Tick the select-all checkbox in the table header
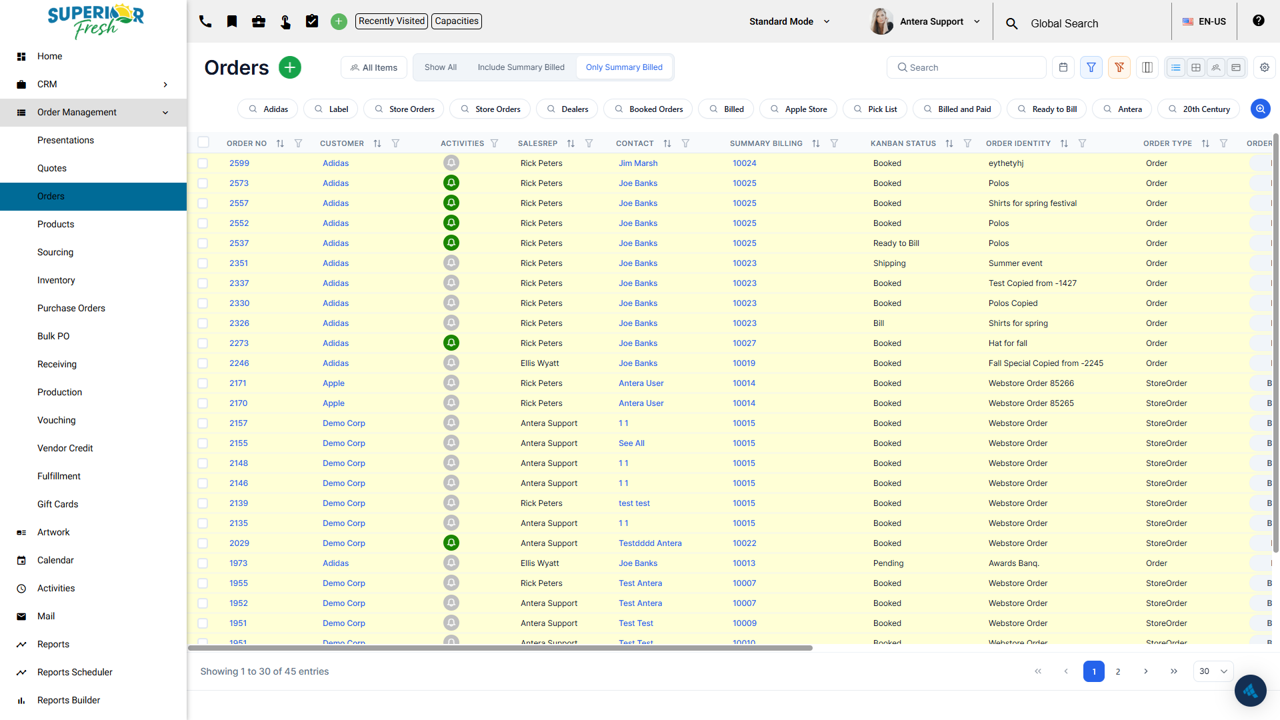The width and height of the screenshot is (1280, 720). click(203, 143)
